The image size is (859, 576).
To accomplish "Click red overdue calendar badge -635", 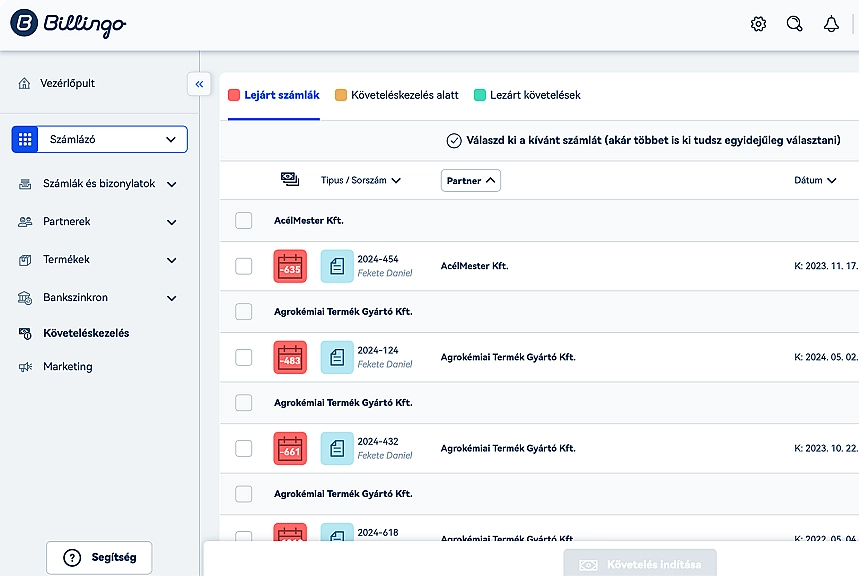I will click(290, 267).
